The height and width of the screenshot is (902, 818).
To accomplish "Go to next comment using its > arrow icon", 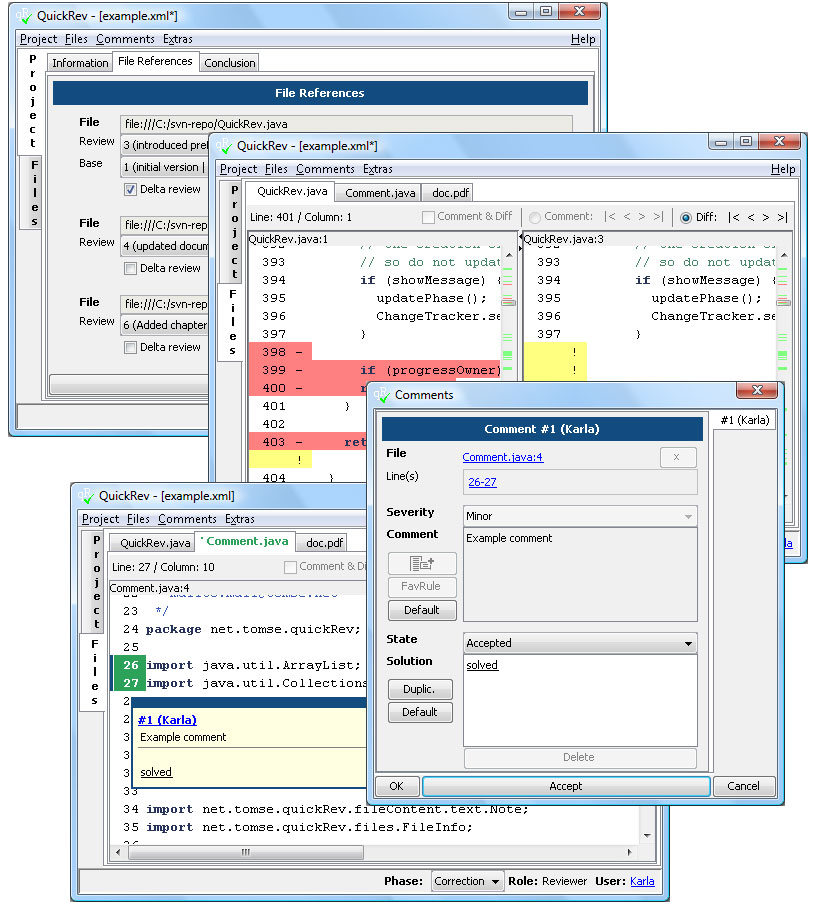I will click(643, 217).
